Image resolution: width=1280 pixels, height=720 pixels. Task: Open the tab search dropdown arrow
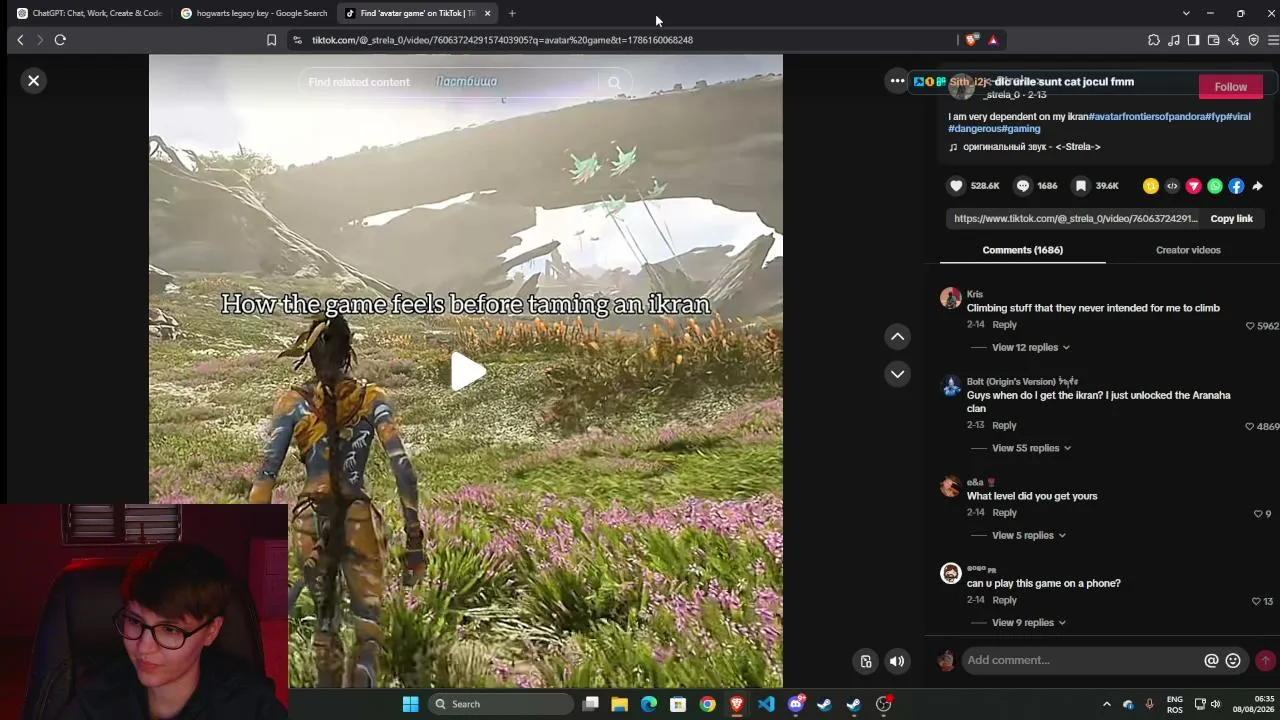click(x=1186, y=13)
